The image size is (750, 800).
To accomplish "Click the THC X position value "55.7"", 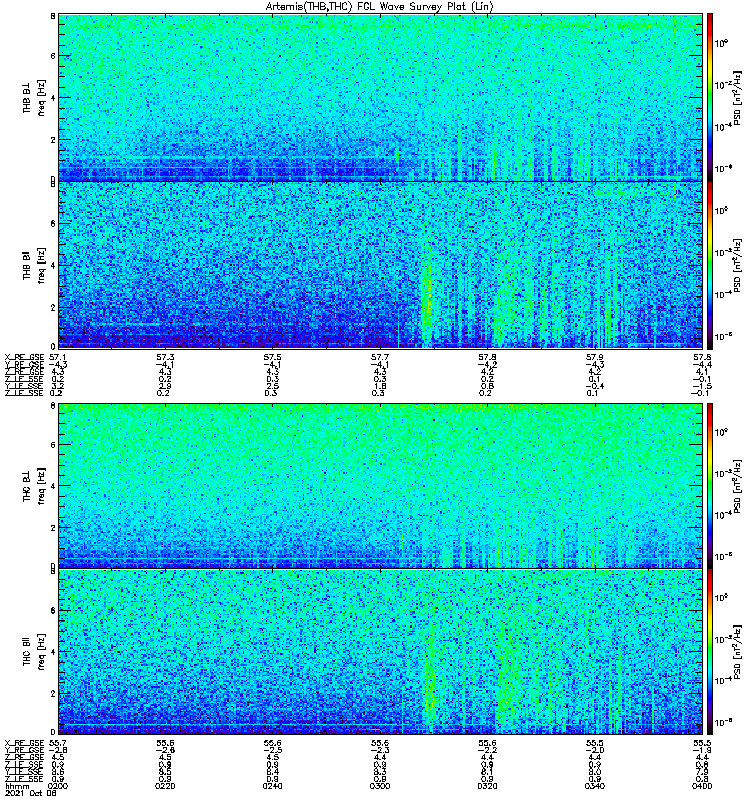I will [x=57, y=743].
